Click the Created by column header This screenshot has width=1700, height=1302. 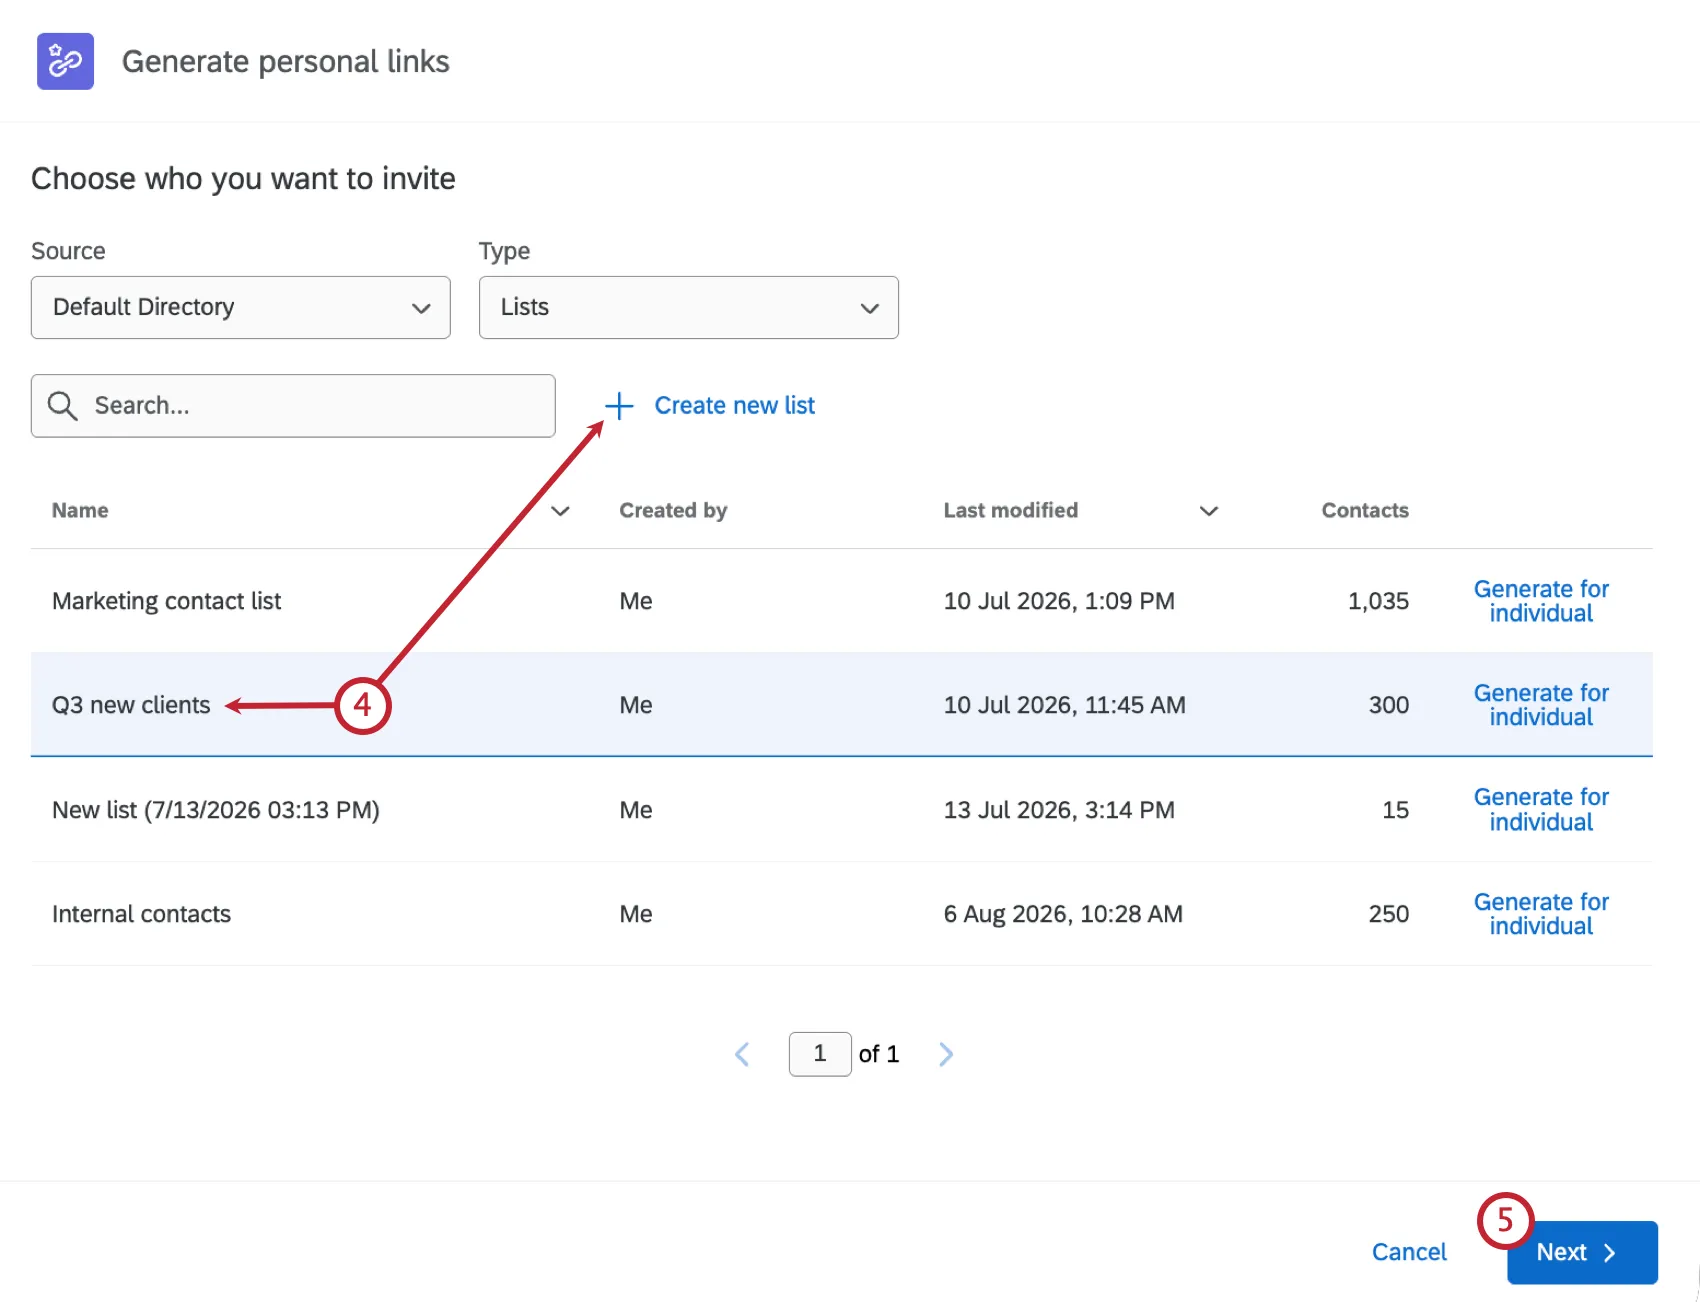[x=673, y=510]
